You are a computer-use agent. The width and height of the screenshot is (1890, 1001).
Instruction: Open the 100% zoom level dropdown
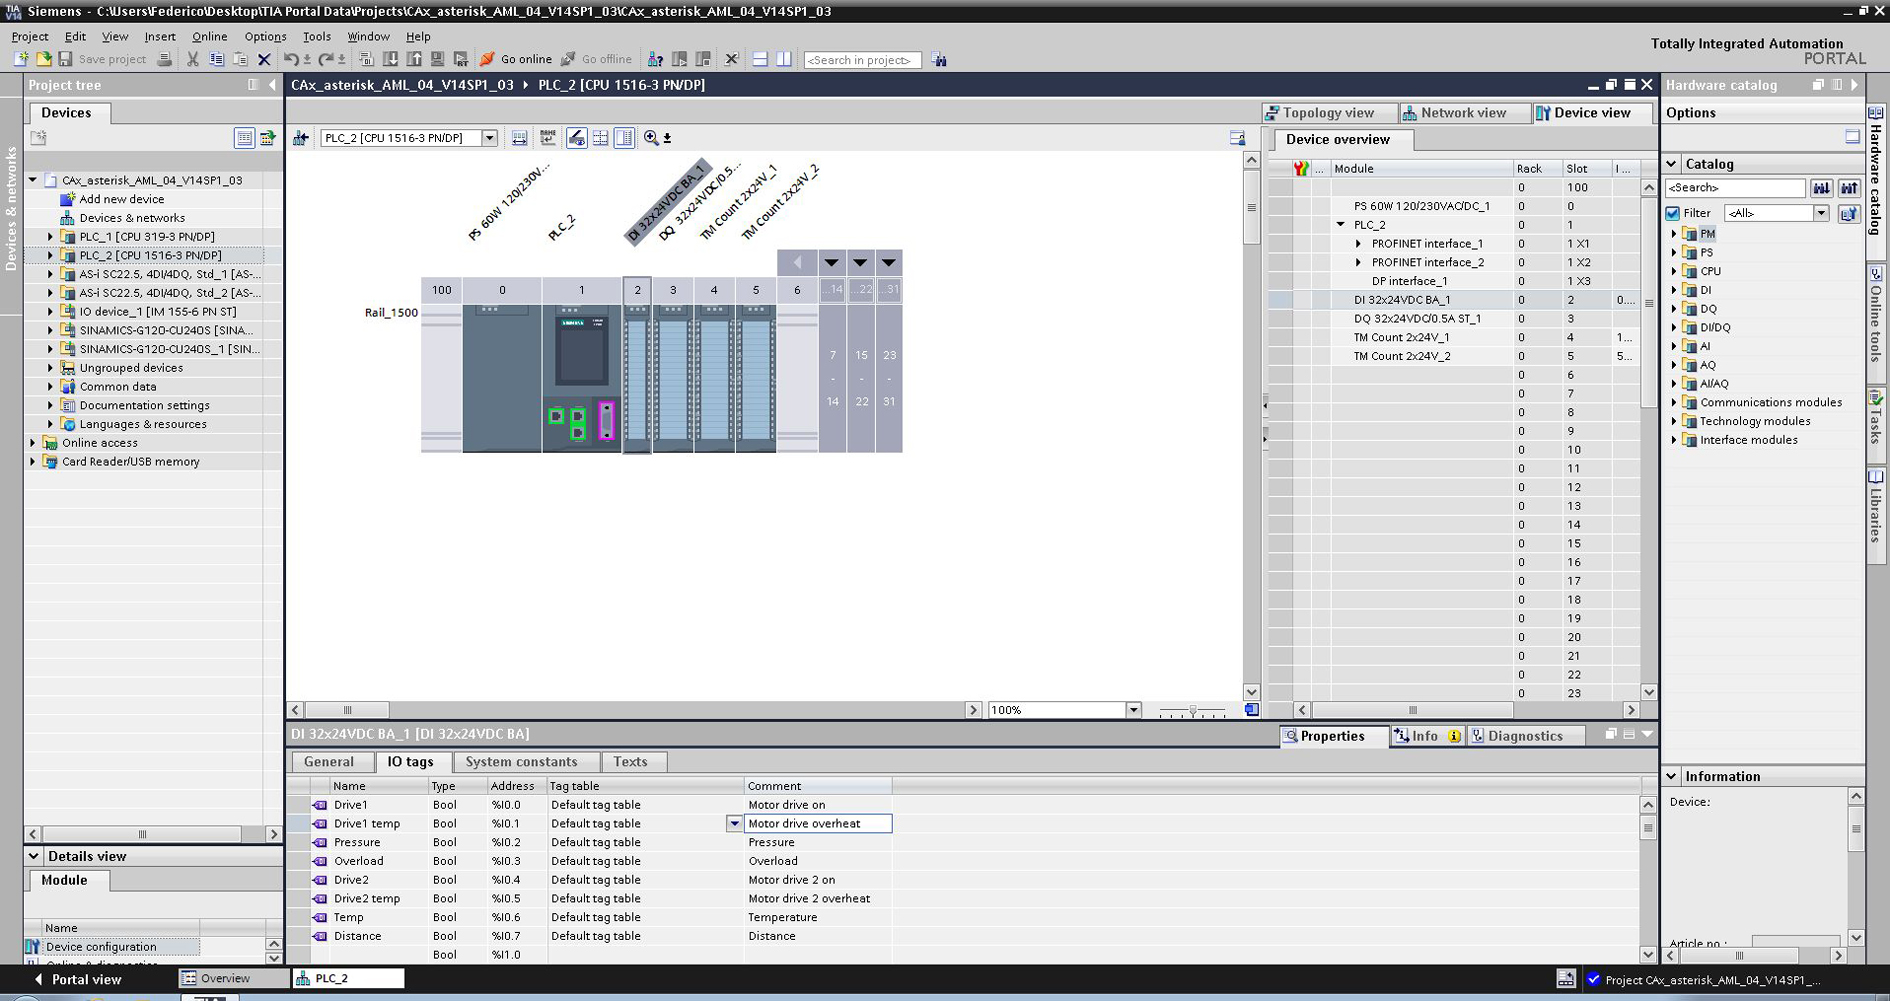coord(1133,710)
